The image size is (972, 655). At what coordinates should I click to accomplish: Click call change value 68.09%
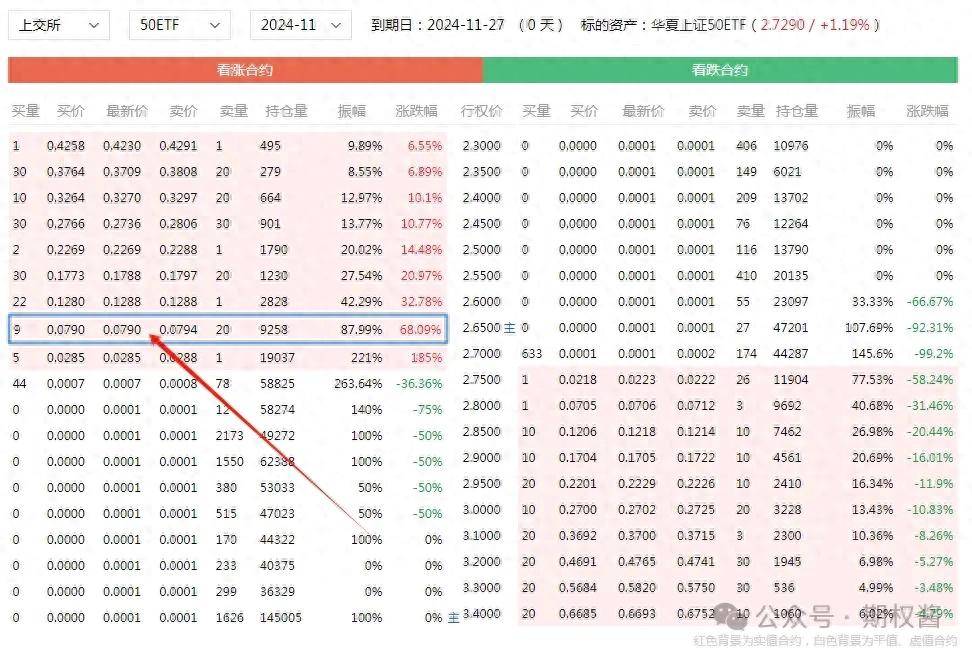tap(421, 330)
